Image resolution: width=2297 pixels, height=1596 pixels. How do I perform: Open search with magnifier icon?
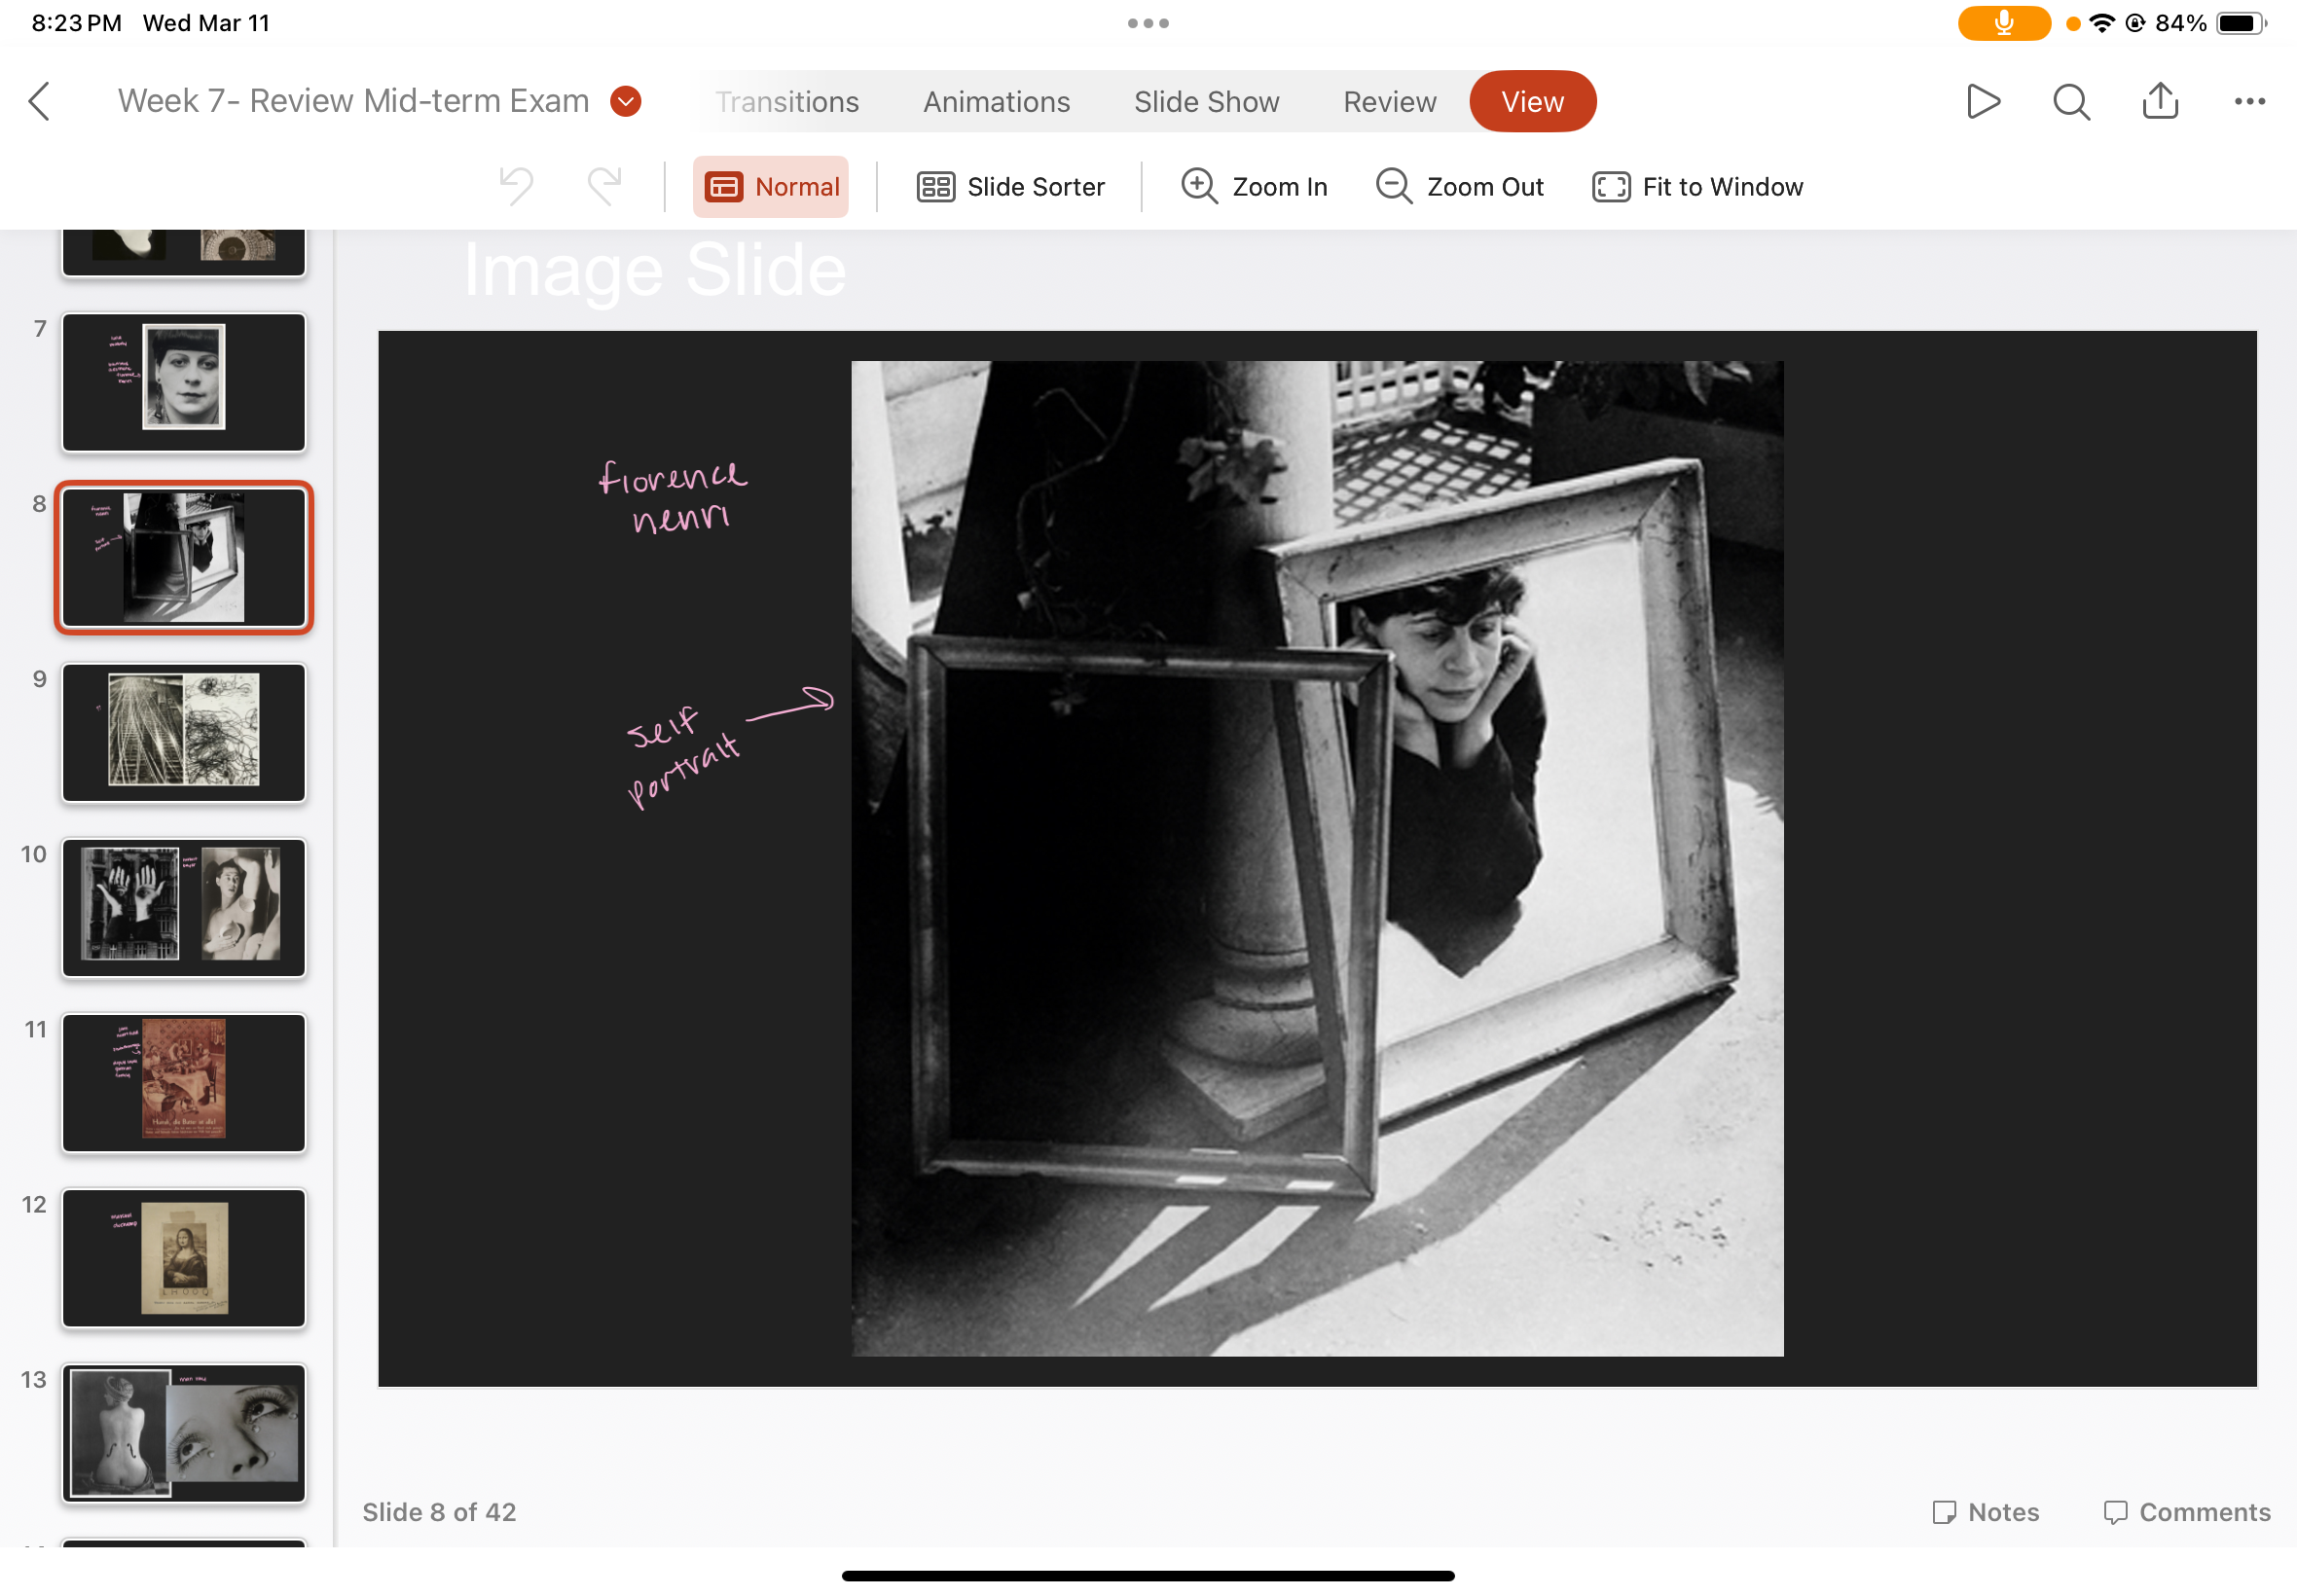point(2070,101)
